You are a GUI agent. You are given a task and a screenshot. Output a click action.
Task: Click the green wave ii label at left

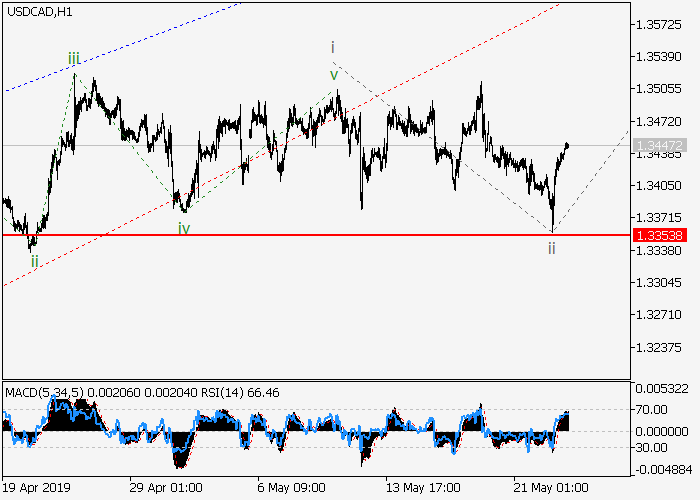tap(34, 261)
